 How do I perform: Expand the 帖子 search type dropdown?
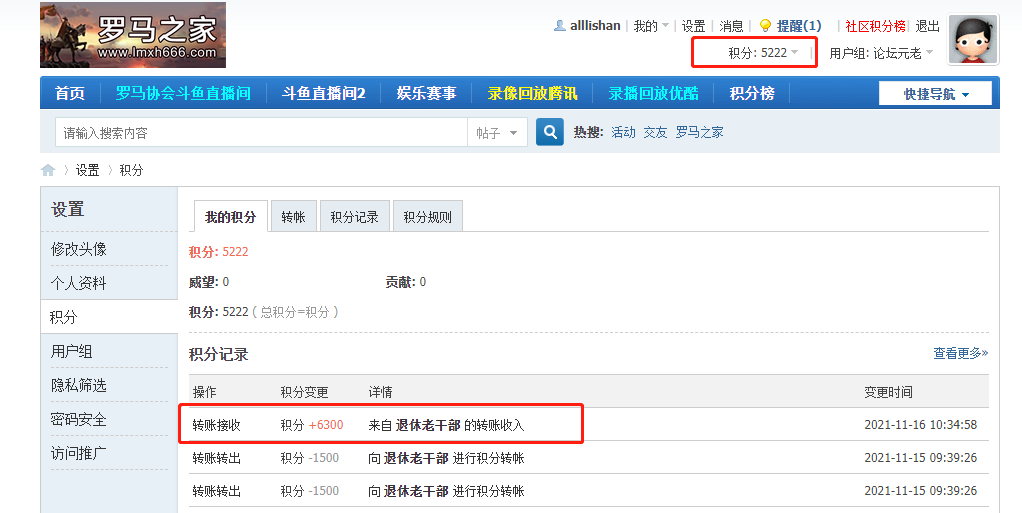[497, 133]
